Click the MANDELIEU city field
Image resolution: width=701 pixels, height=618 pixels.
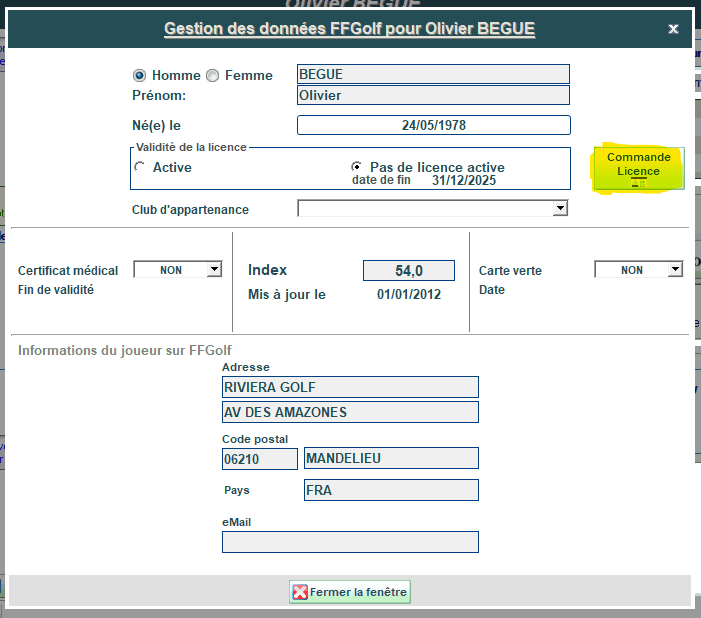[x=391, y=458]
